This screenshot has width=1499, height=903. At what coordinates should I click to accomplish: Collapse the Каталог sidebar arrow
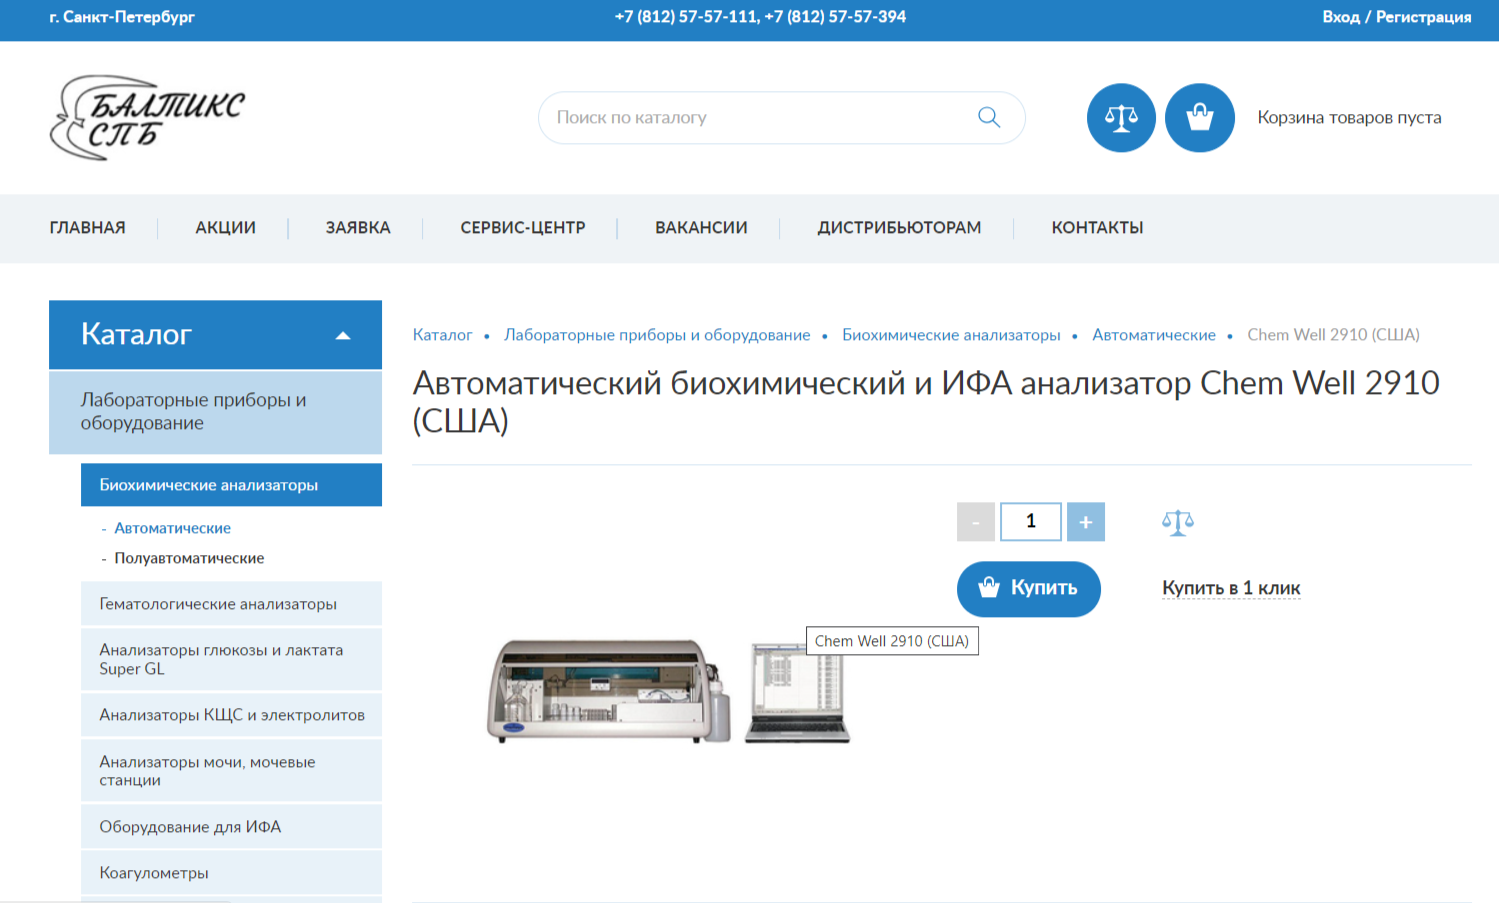tap(343, 335)
